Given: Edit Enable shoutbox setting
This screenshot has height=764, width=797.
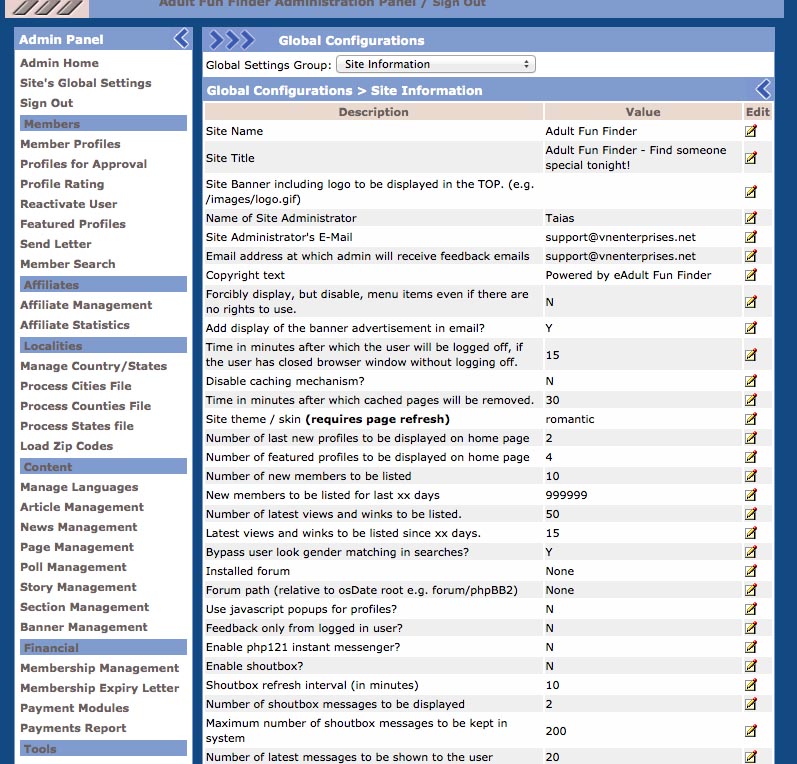Looking at the screenshot, I should click(x=751, y=666).
